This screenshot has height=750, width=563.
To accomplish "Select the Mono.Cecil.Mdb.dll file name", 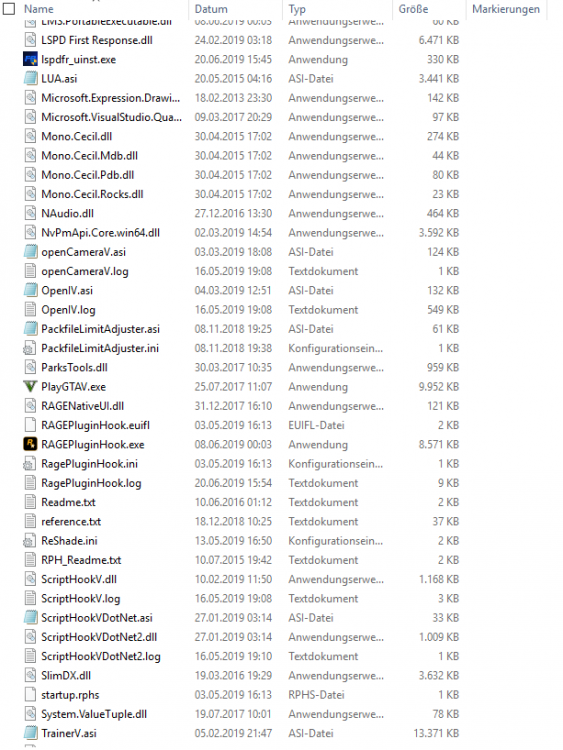I will pos(89,155).
